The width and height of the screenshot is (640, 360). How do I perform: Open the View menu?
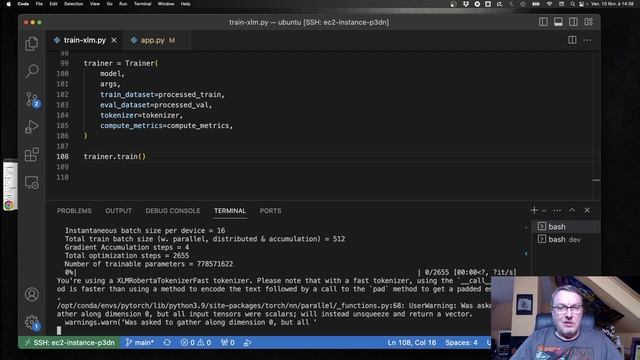[95, 4]
